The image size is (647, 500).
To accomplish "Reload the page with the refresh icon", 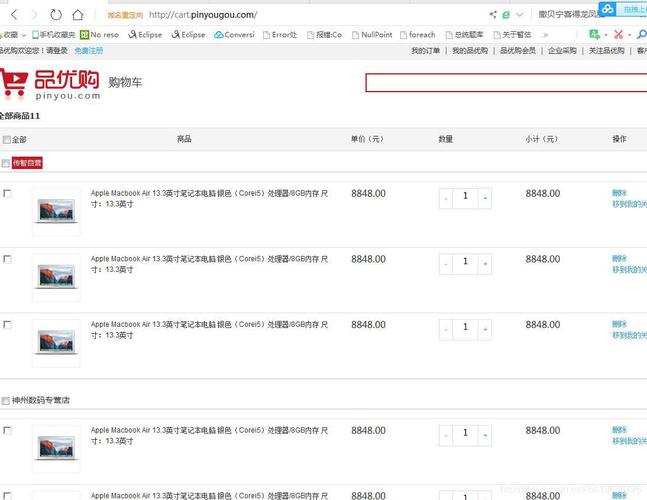I will tap(56, 15).
